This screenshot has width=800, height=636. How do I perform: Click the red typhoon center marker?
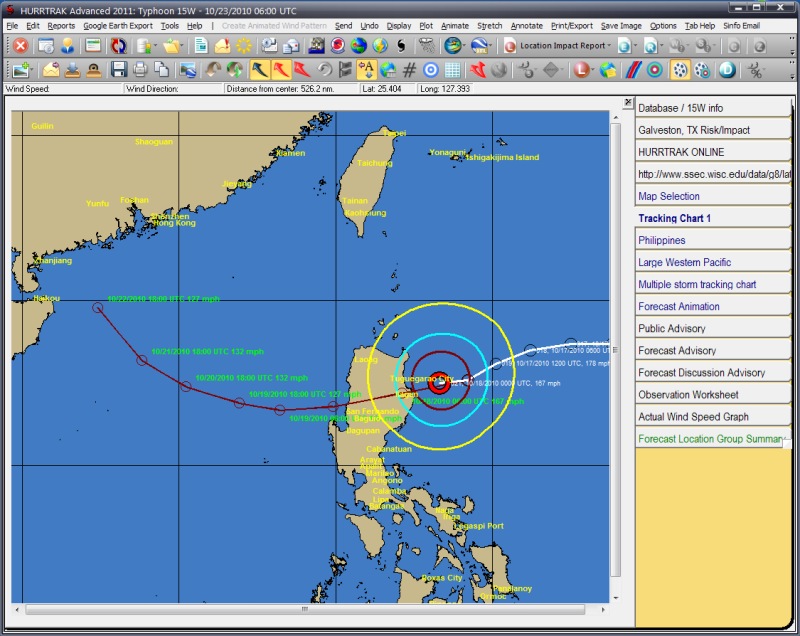(439, 383)
